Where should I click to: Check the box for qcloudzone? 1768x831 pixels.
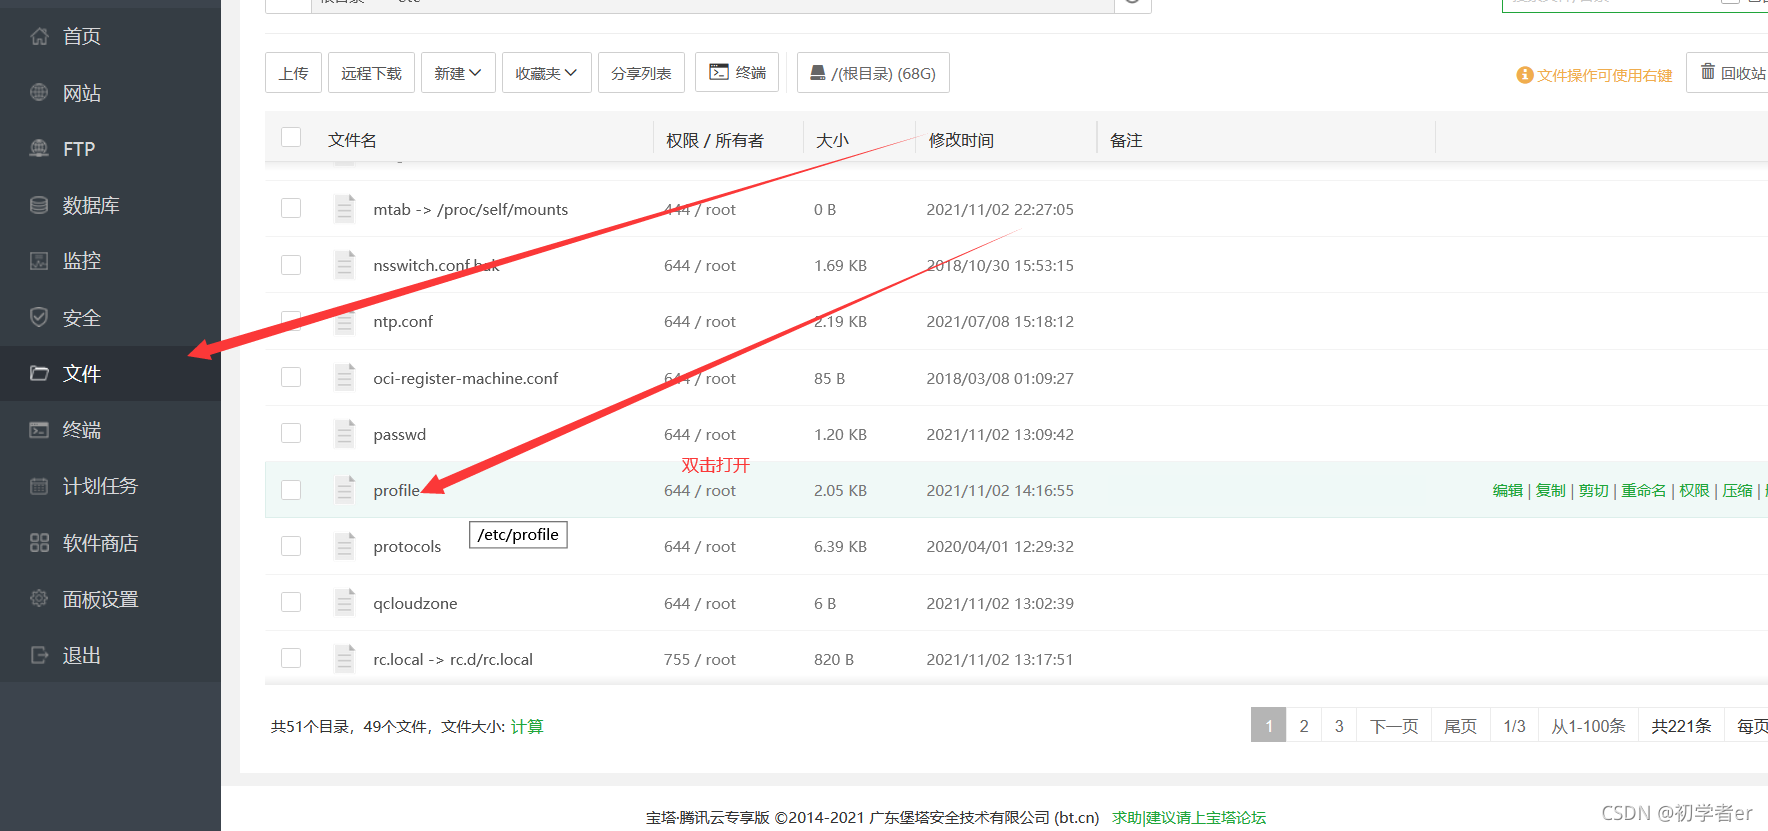tap(291, 602)
